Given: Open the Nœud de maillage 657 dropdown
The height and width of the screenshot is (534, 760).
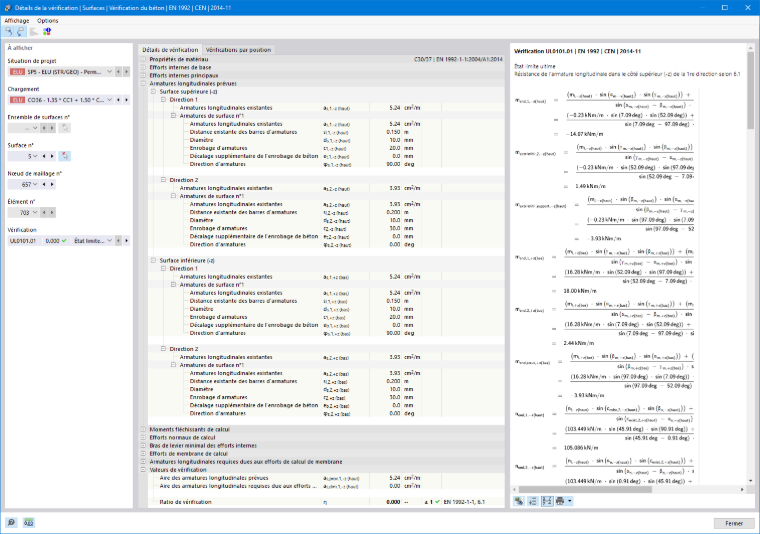Looking at the screenshot, I should [35, 184].
